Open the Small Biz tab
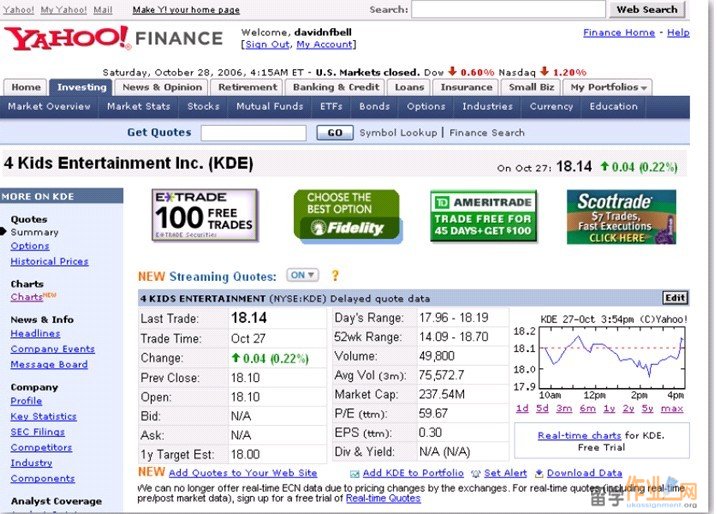Image resolution: width=717 pixels, height=514 pixels. [531, 87]
